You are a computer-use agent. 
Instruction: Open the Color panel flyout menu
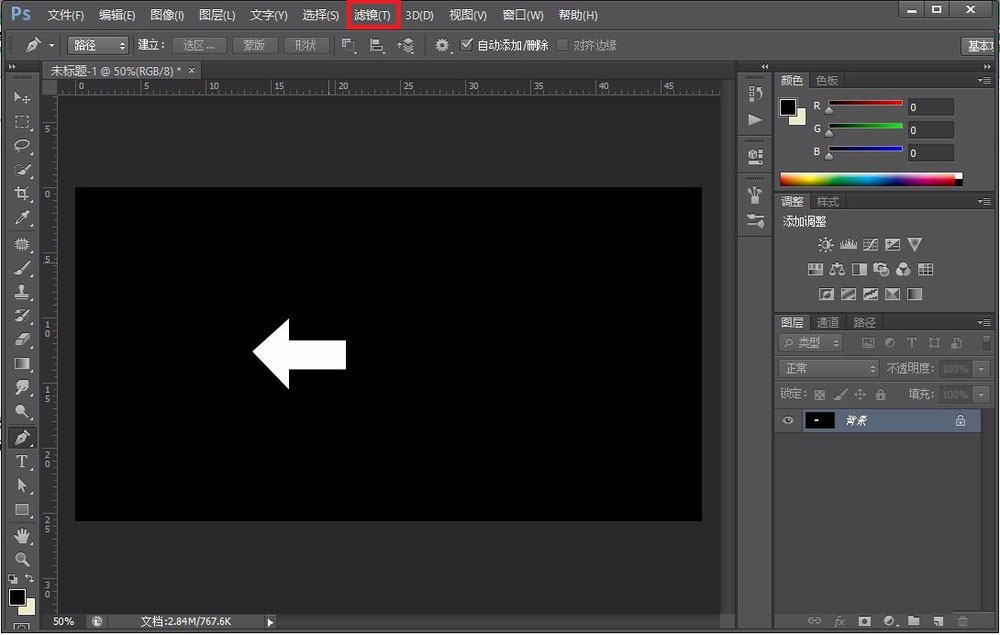point(984,80)
